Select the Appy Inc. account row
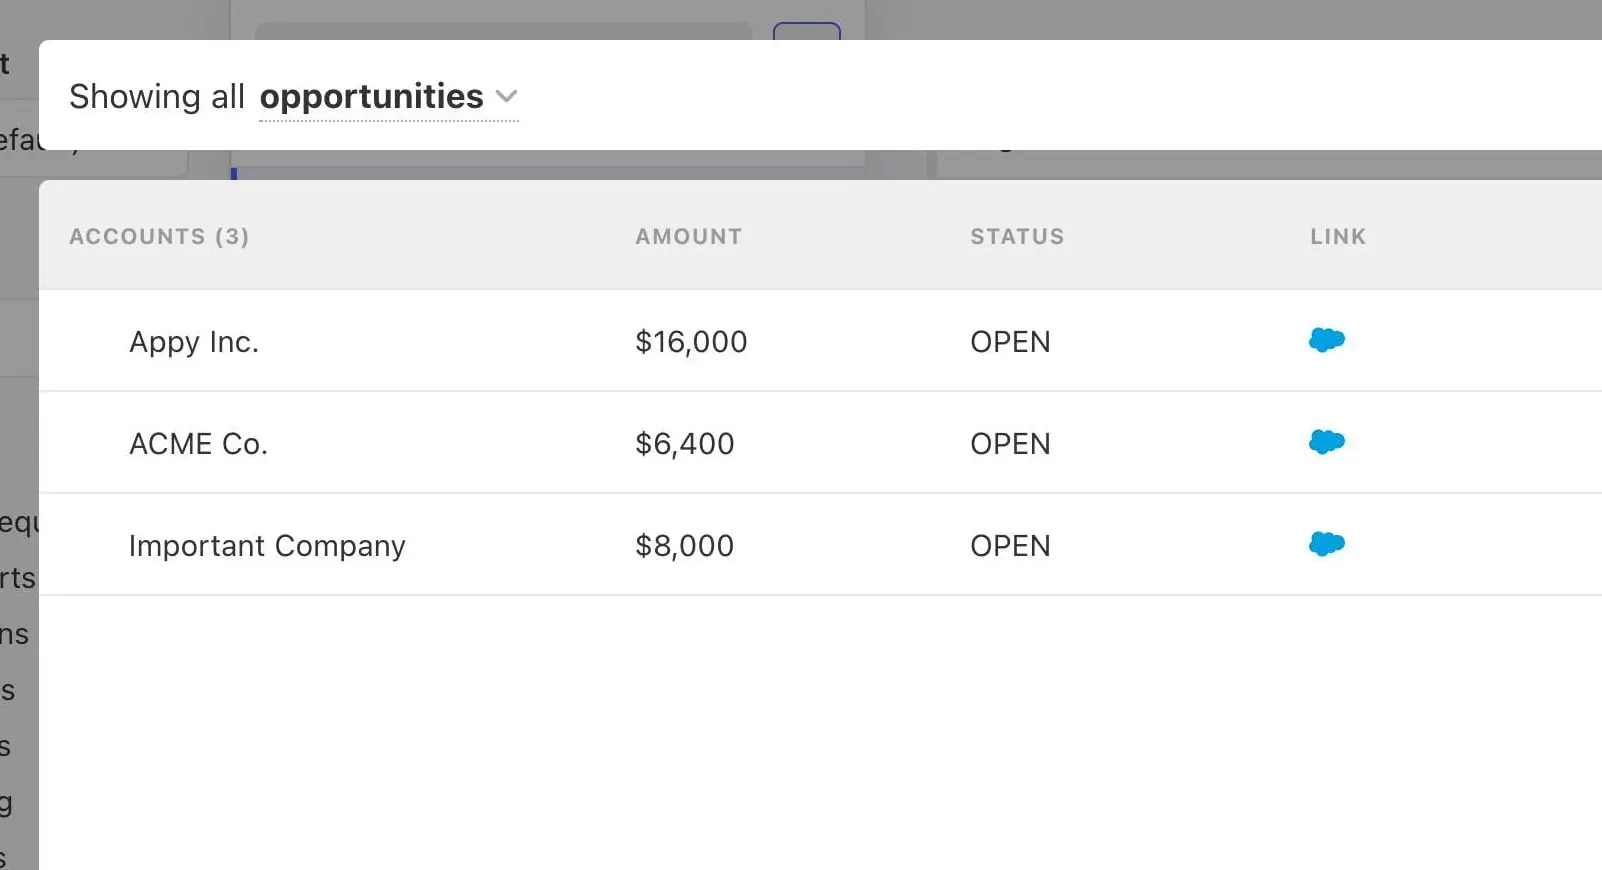Screen dimensions: 1602x870 click(x=194, y=341)
